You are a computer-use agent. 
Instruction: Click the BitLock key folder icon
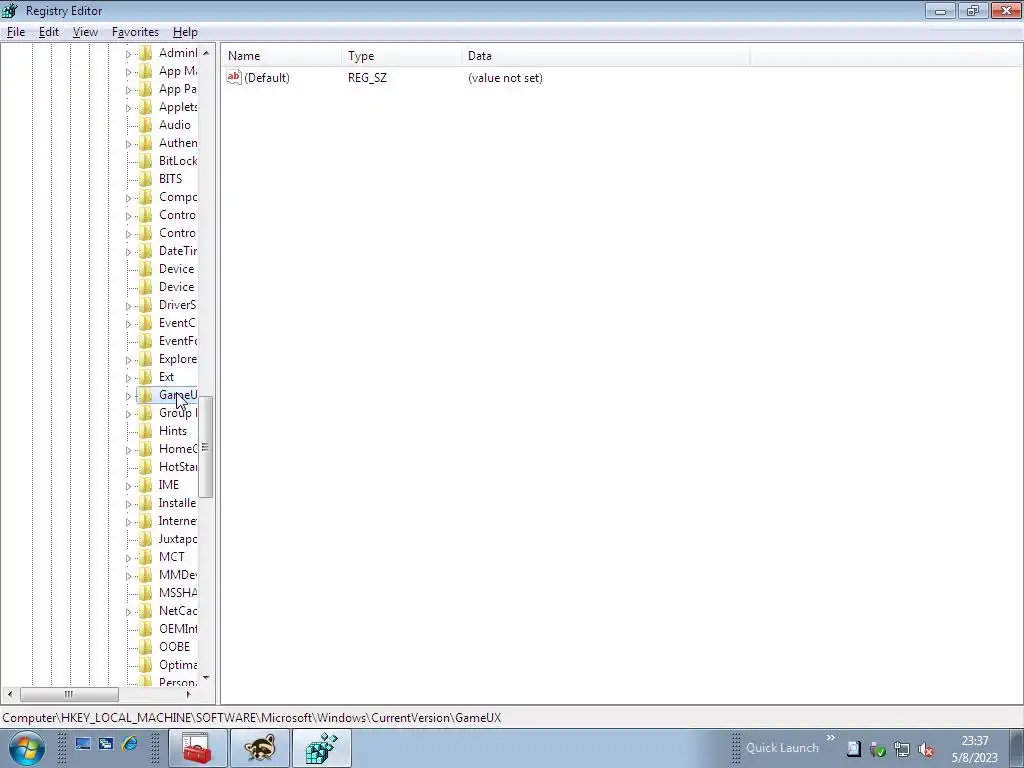click(x=146, y=161)
